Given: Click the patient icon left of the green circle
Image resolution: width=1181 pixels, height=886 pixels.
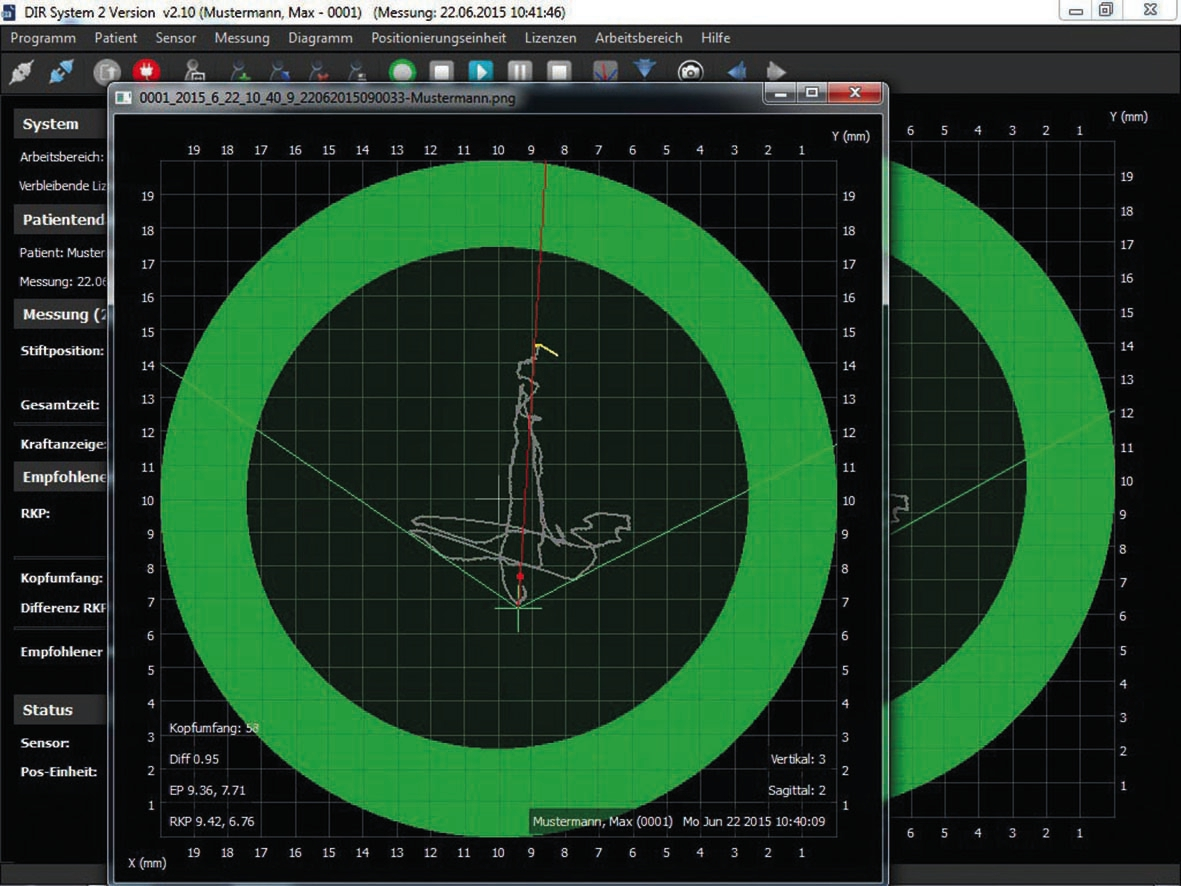Looking at the screenshot, I should tap(358, 72).
